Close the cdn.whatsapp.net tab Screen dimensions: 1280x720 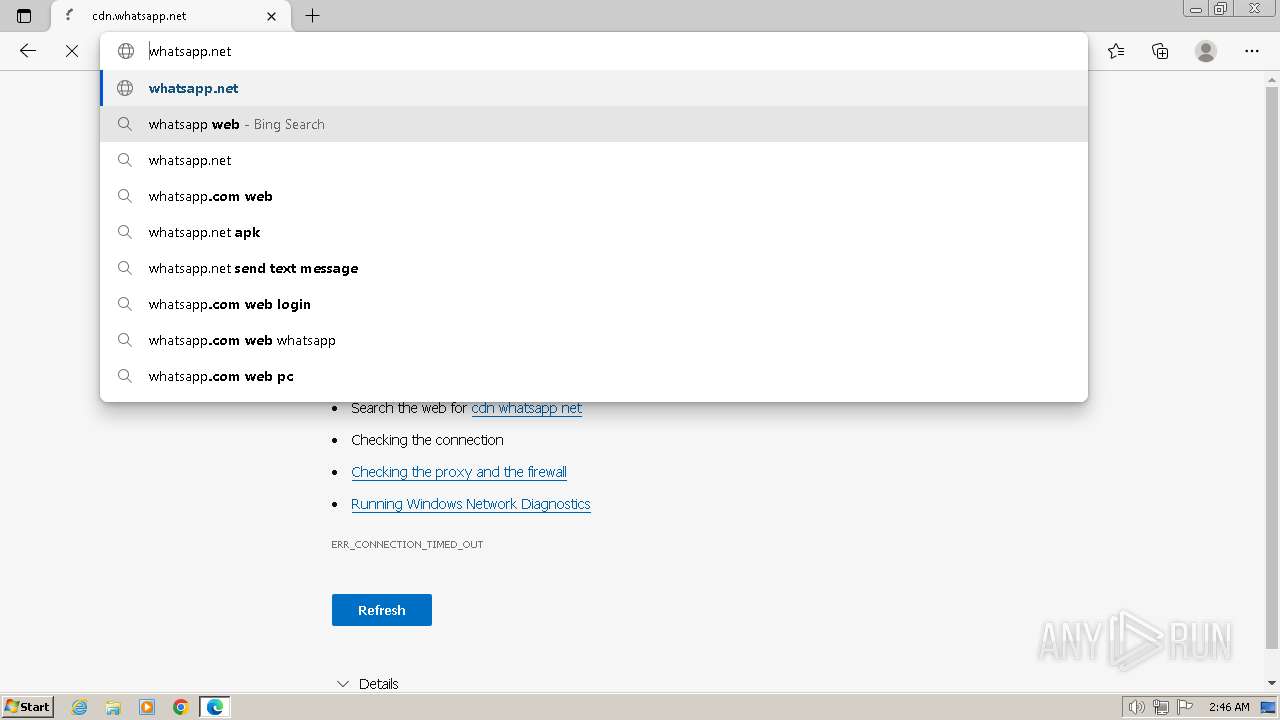point(272,16)
